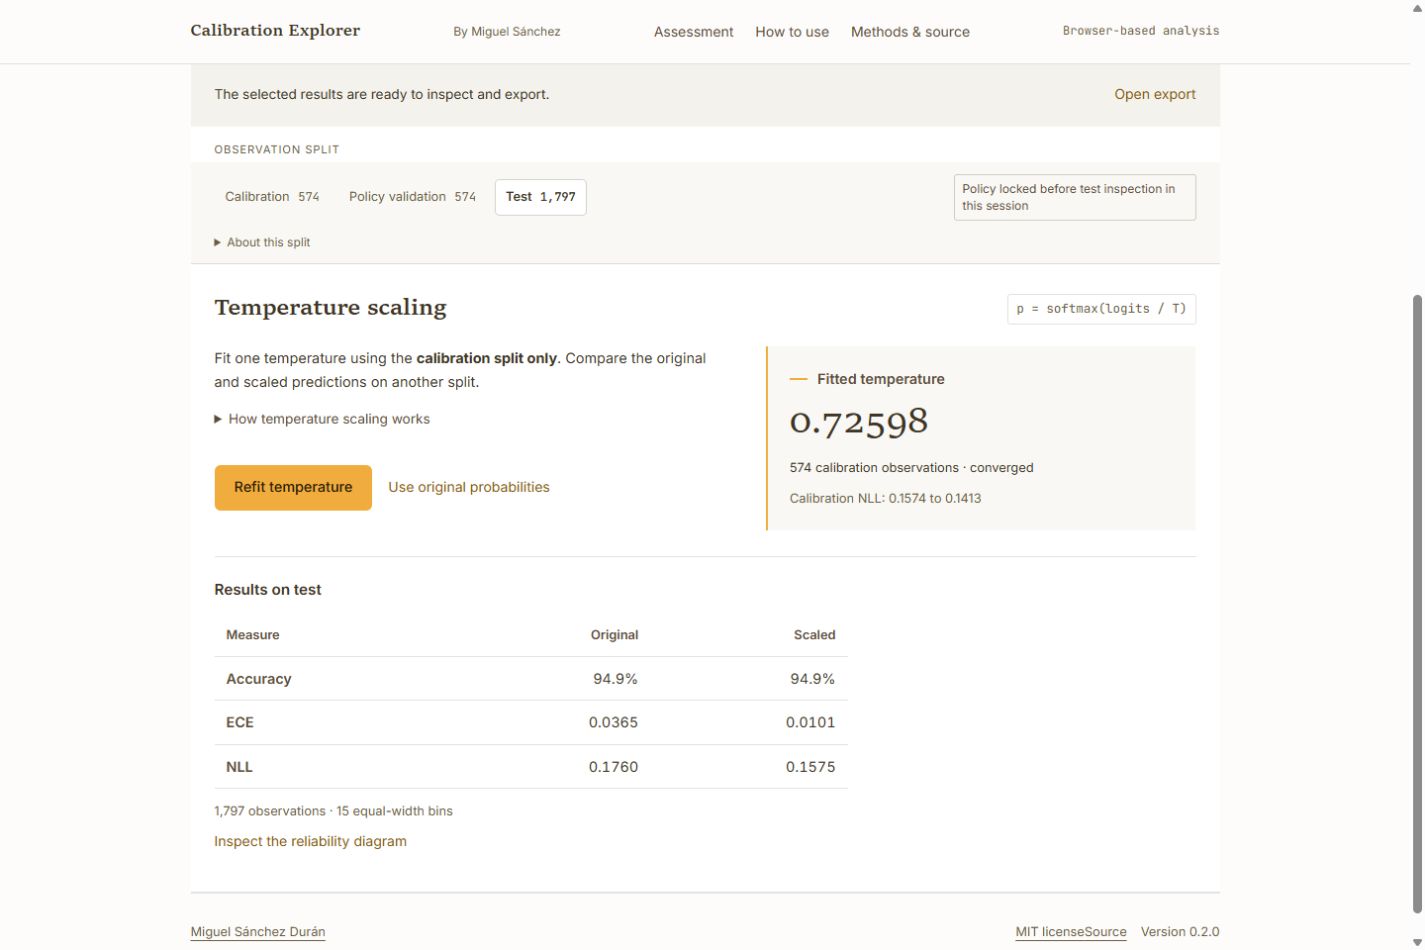Screen dimensions: 1425x950
Task: Select the Test split tab
Action: click(x=541, y=197)
